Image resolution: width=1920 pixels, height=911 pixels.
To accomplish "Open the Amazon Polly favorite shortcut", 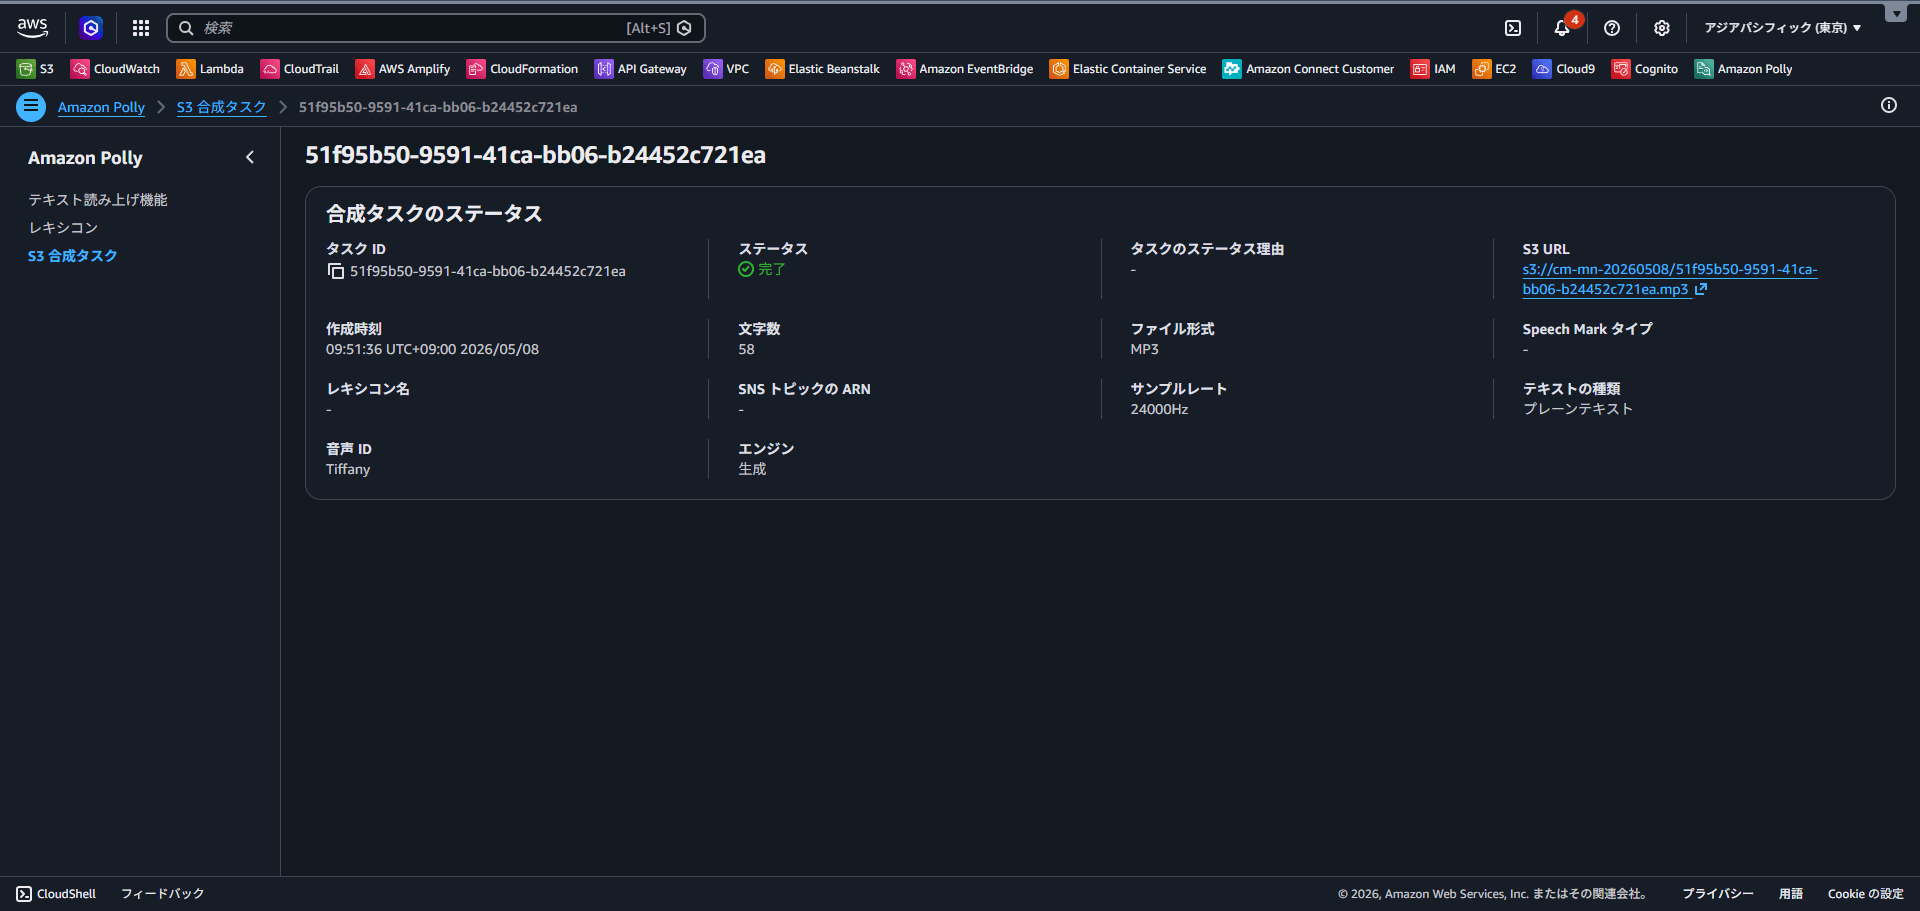I will tap(1743, 69).
